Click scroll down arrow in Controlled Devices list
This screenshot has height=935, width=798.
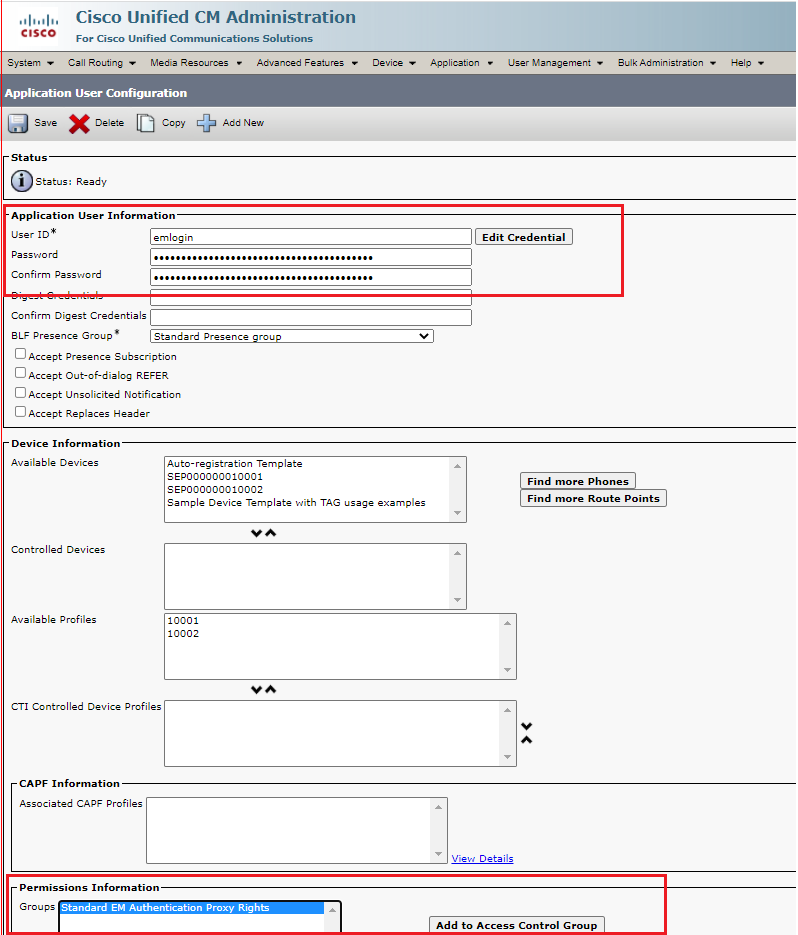coord(457,600)
